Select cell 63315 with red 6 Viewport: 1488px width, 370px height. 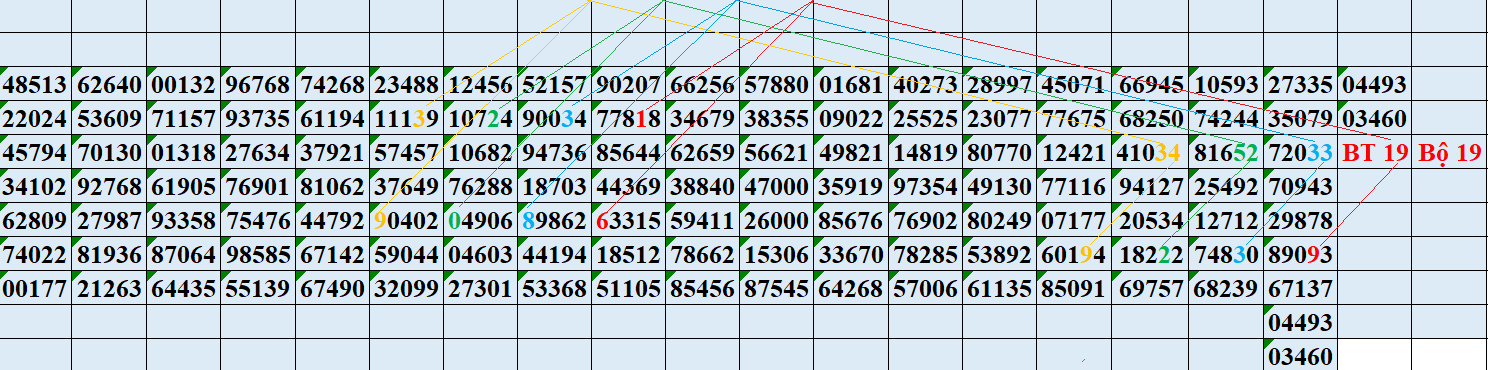628,221
